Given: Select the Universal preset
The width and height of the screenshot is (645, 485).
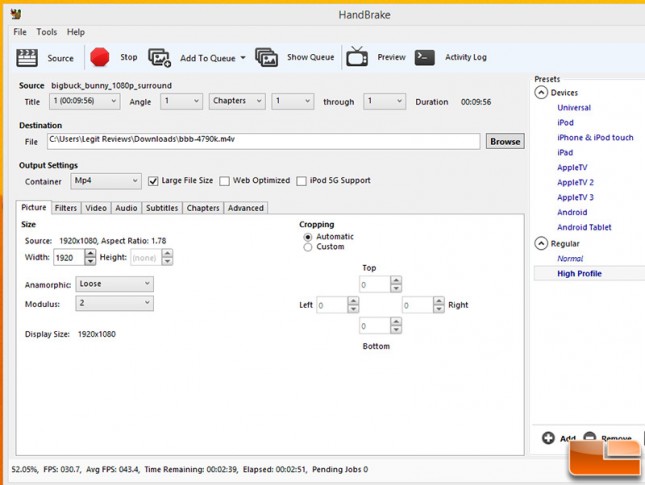Looking at the screenshot, I should click(574, 108).
